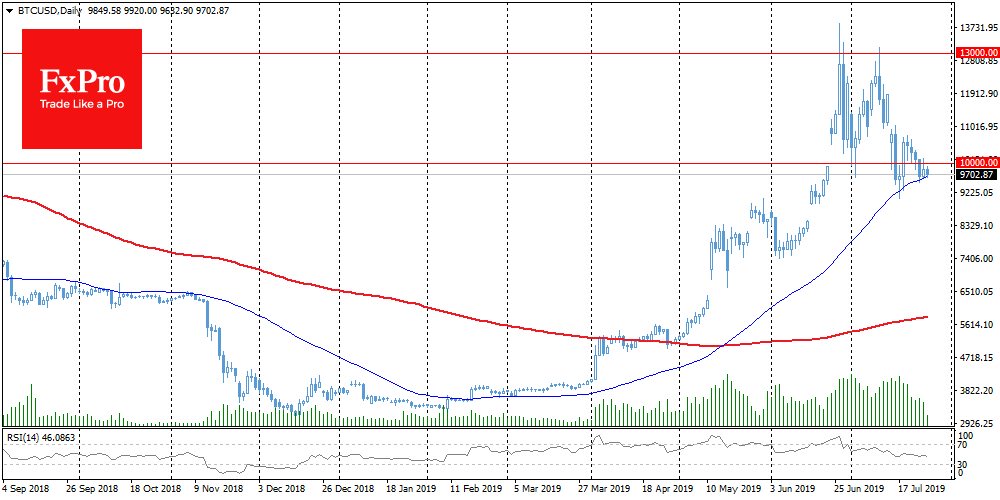Click the 17 Jul 2019 date label
The image size is (1000, 500).
[x=920, y=491]
